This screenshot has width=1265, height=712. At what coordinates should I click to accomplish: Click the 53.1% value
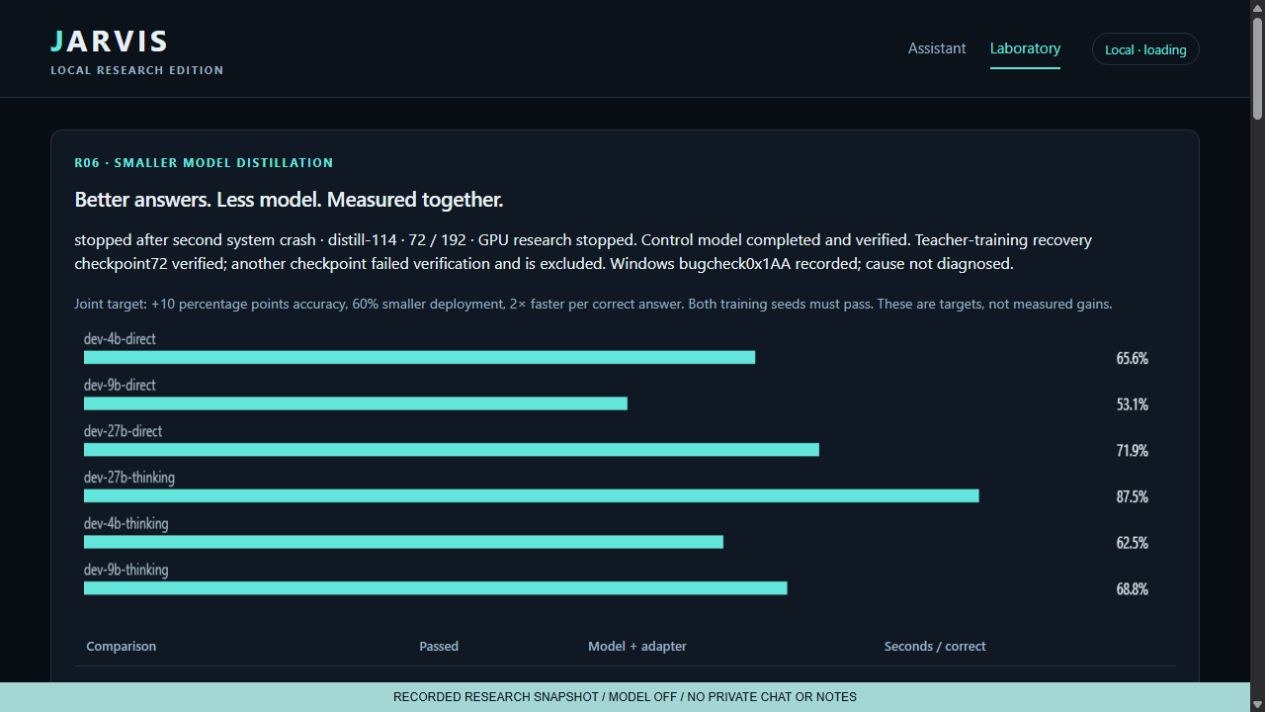point(1132,404)
